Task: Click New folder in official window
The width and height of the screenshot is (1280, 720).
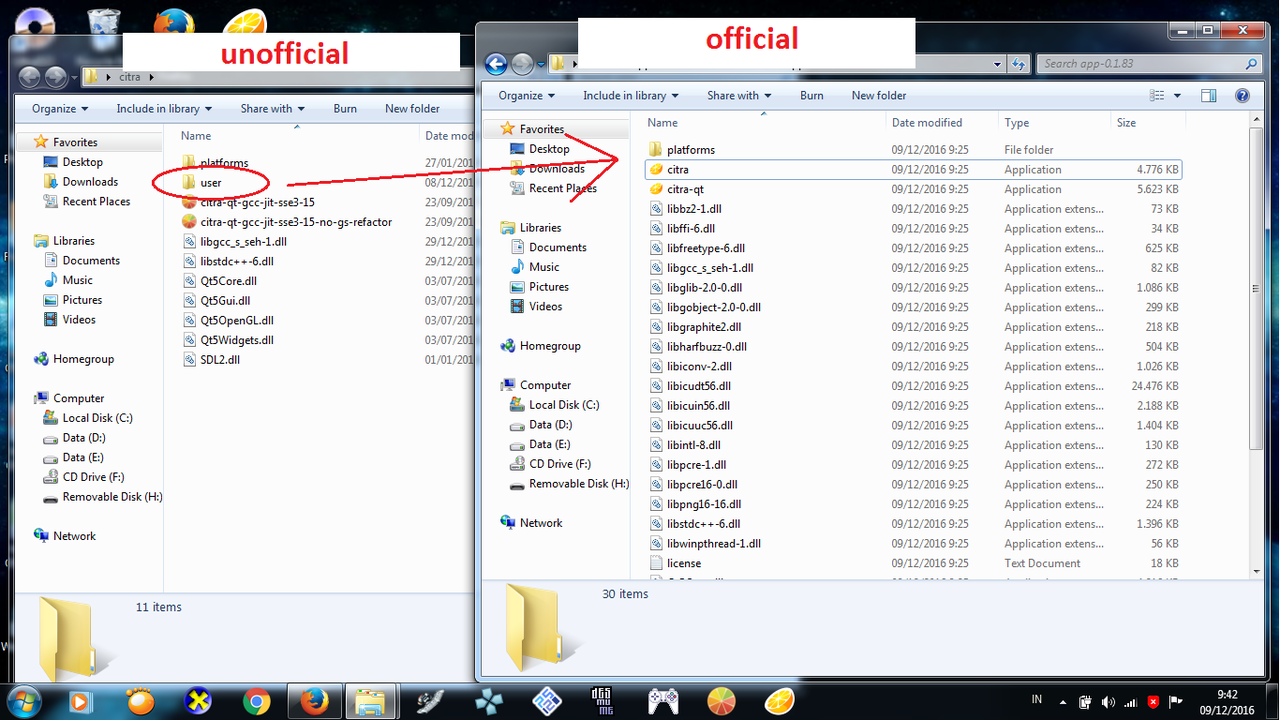Action: pos(879,96)
